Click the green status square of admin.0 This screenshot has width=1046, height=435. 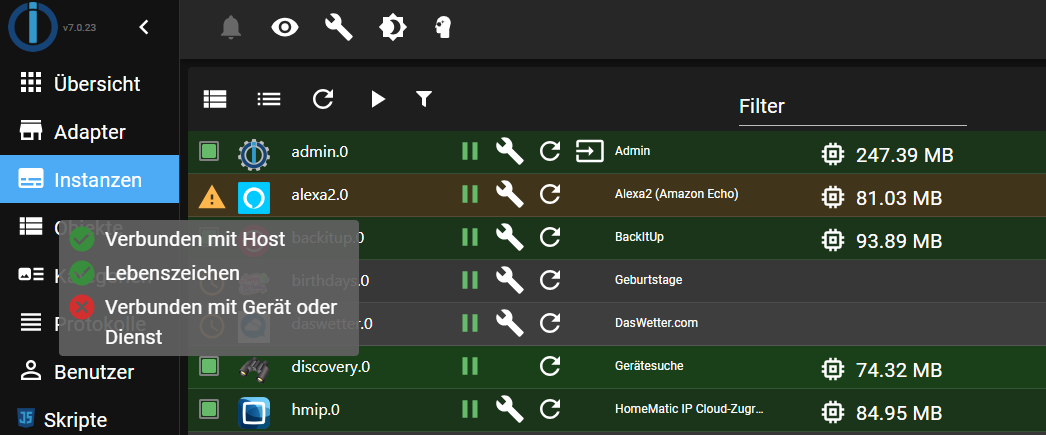point(209,152)
